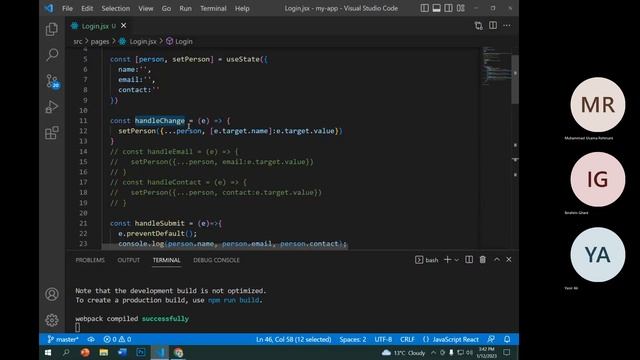Toggle Primary Side Bar visibility
The width and height of the screenshot is (640, 360).
[x=424, y=8]
